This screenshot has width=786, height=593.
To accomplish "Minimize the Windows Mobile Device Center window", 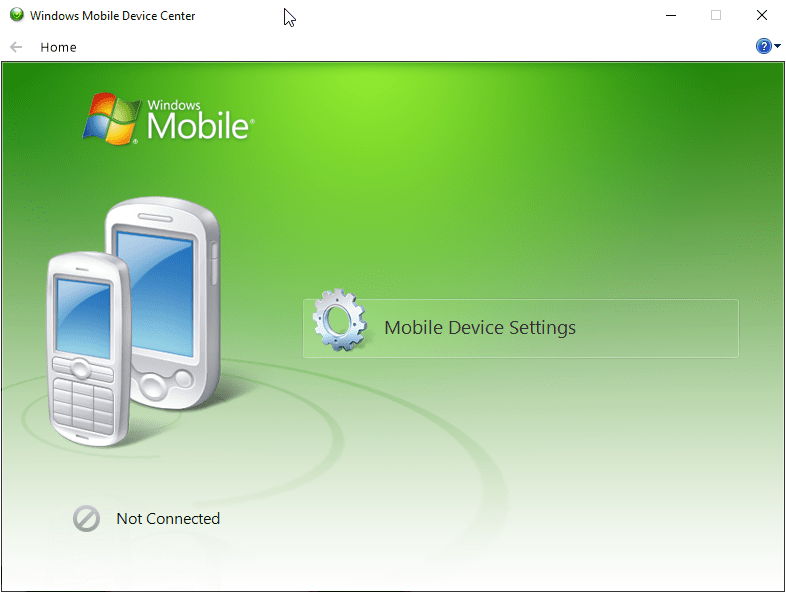I will [x=671, y=16].
